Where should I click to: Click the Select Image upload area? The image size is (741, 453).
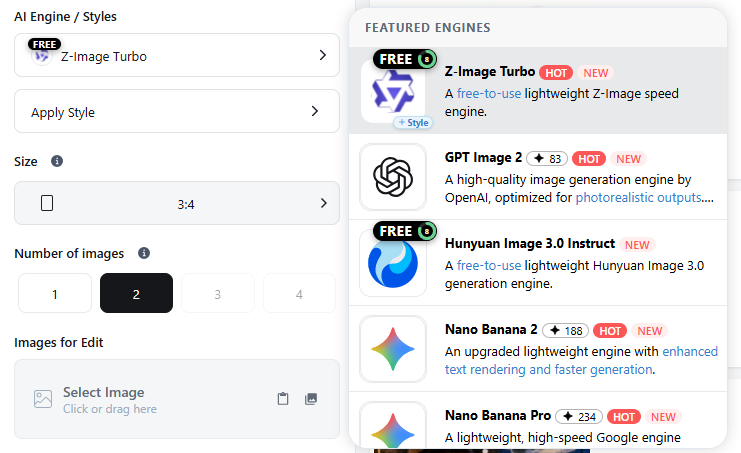pyautogui.click(x=177, y=399)
